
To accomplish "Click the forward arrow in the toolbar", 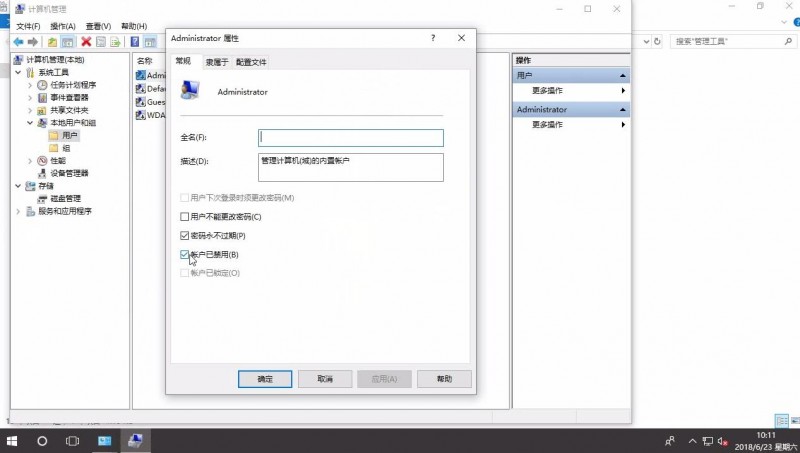I will click(x=33, y=42).
